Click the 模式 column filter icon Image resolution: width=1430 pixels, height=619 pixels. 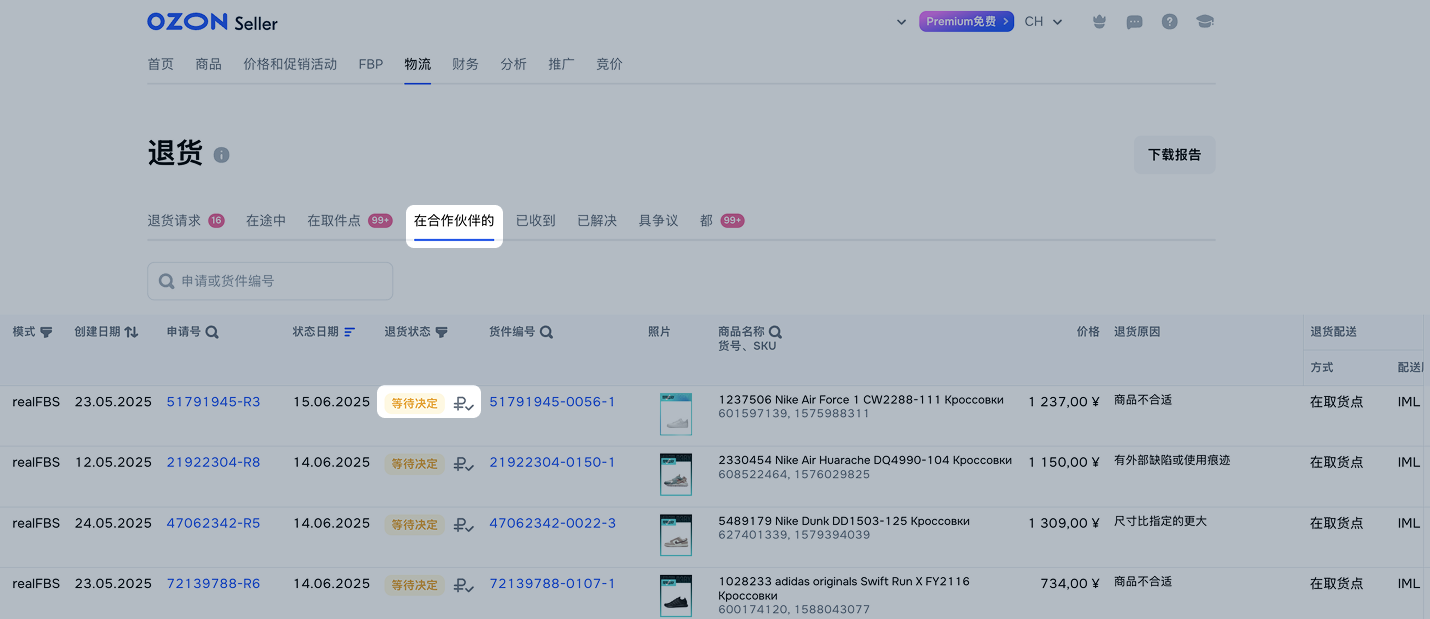tap(46, 332)
